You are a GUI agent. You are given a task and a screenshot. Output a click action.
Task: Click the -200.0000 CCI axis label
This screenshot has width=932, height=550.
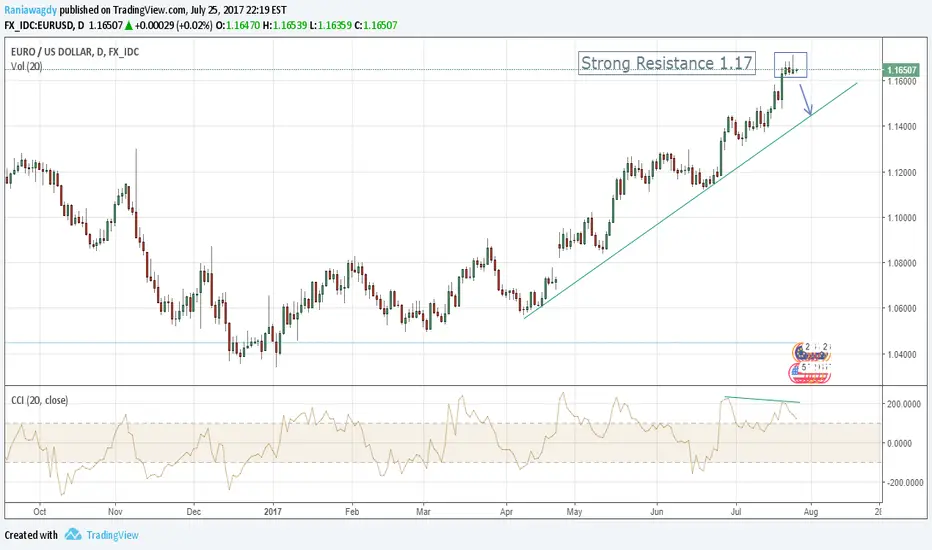pos(903,483)
